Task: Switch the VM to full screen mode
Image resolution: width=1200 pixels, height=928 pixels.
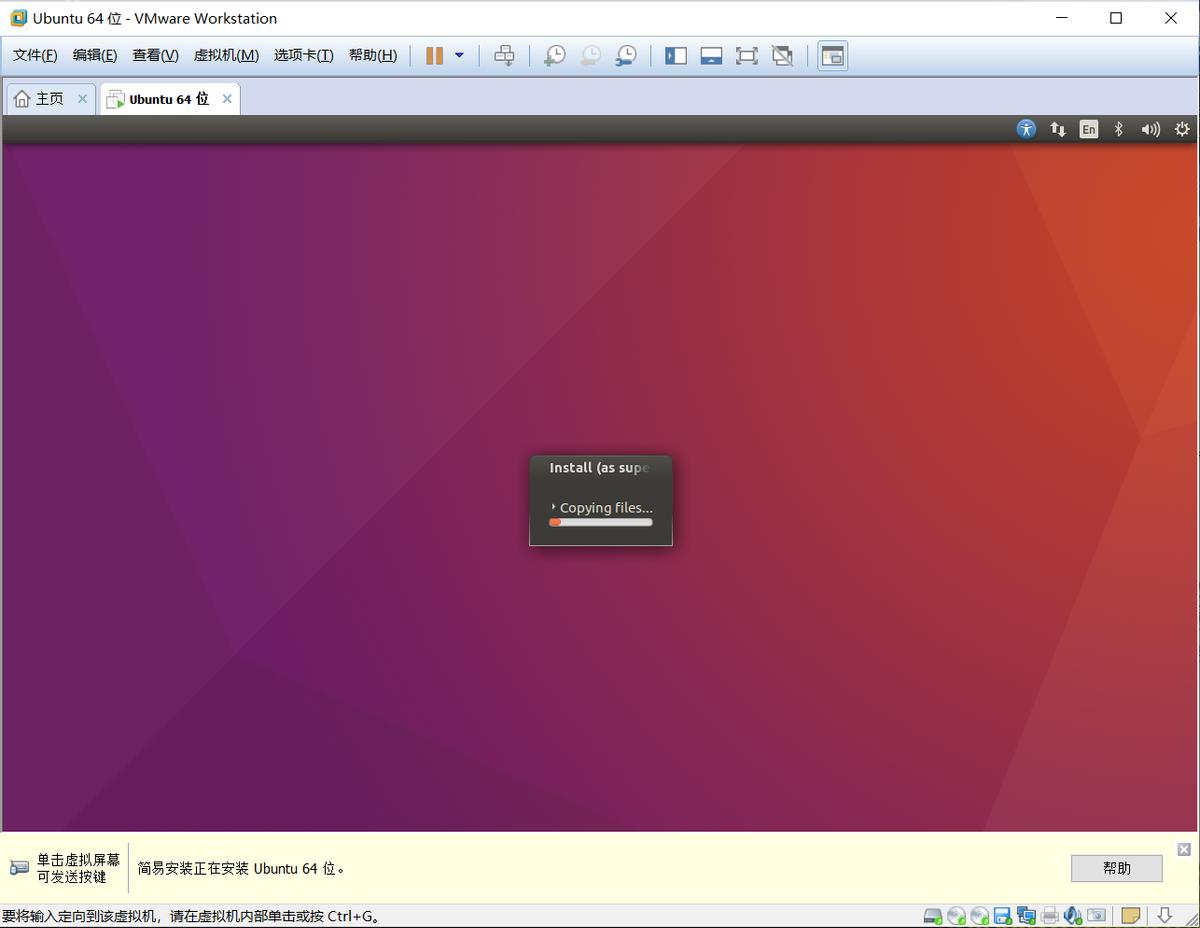Action: click(746, 55)
